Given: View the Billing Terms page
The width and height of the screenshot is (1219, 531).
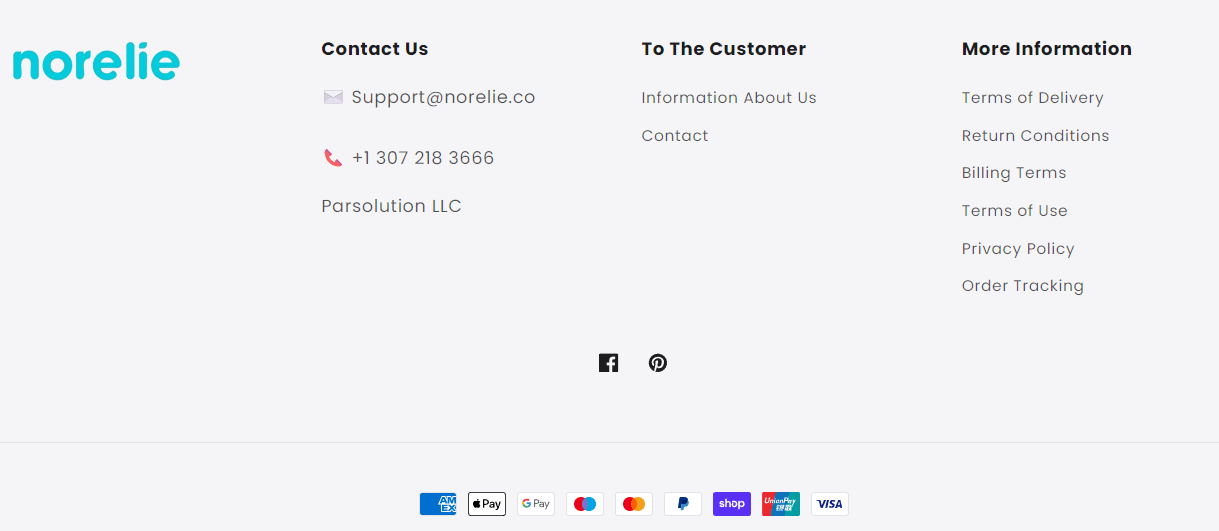Looking at the screenshot, I should (x=1014, y=173).
